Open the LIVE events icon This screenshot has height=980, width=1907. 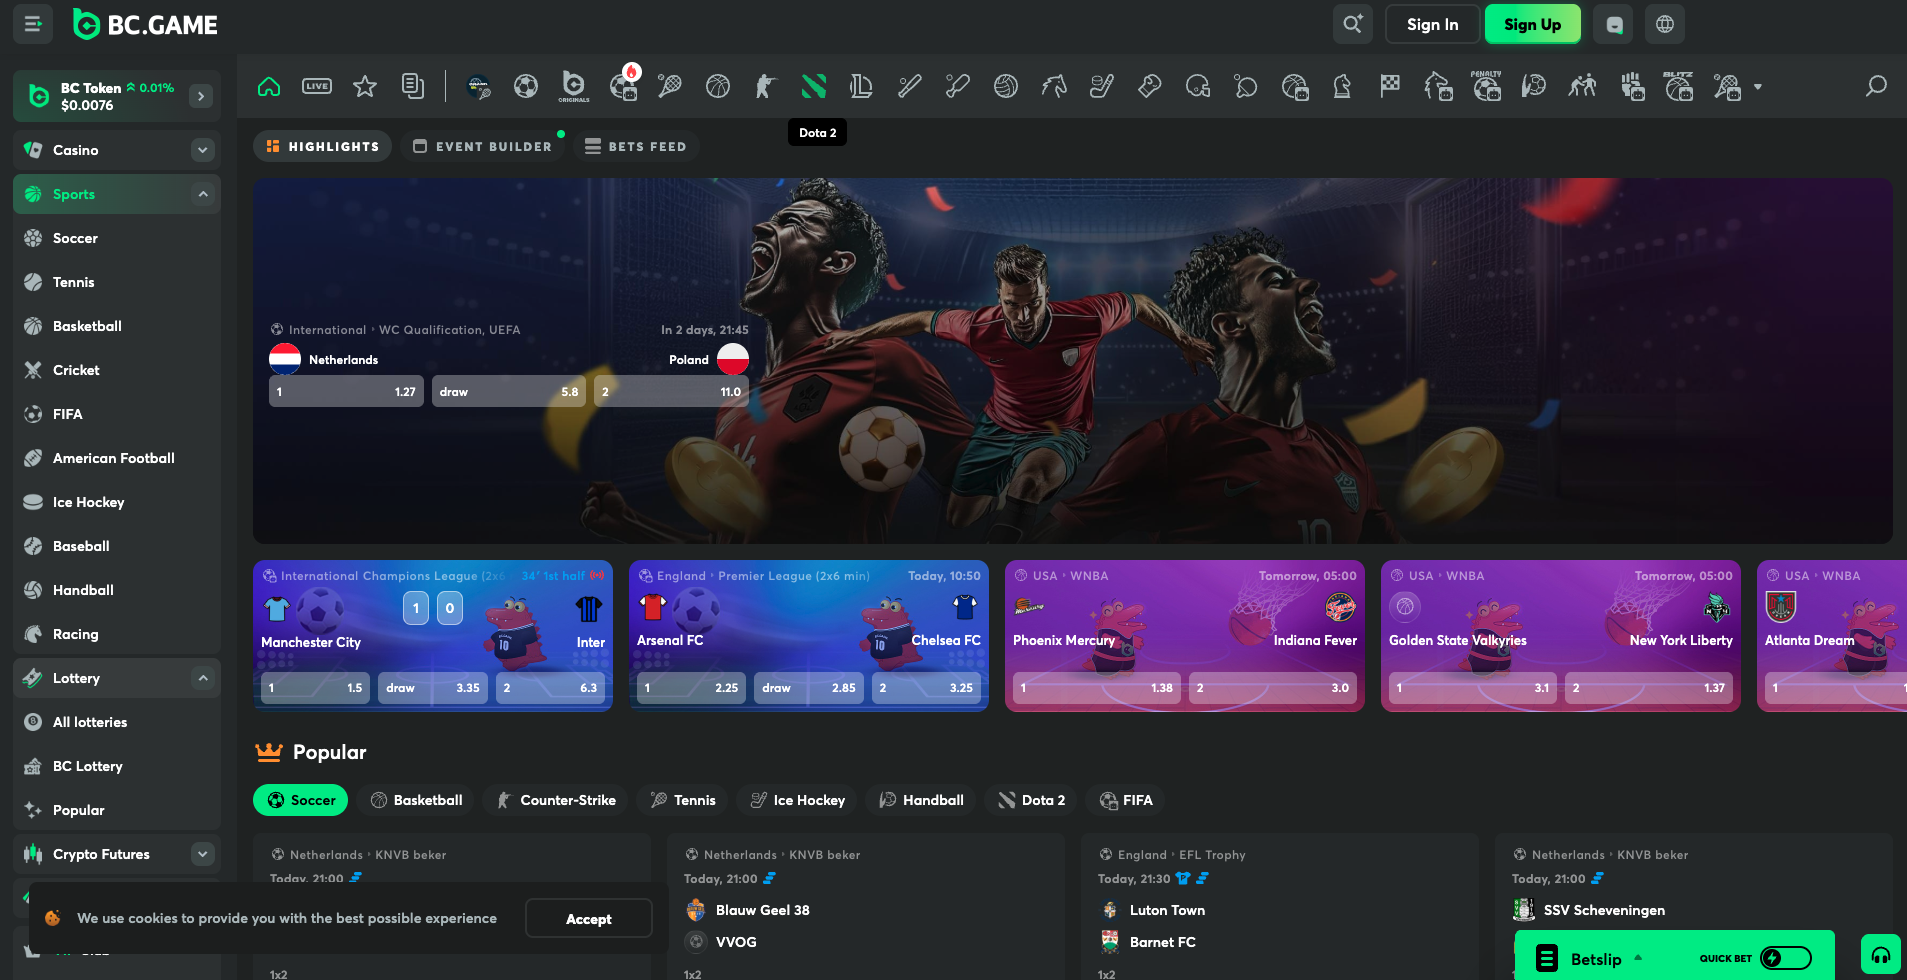click(317, 86)
